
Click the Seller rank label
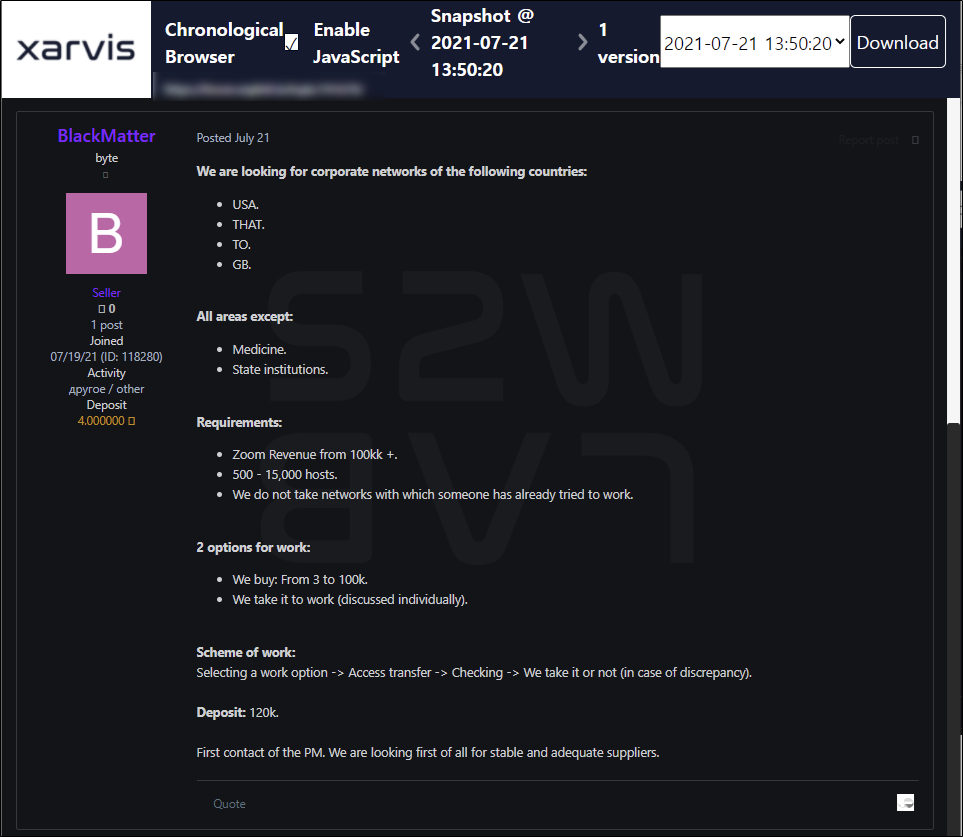point(106,293)
